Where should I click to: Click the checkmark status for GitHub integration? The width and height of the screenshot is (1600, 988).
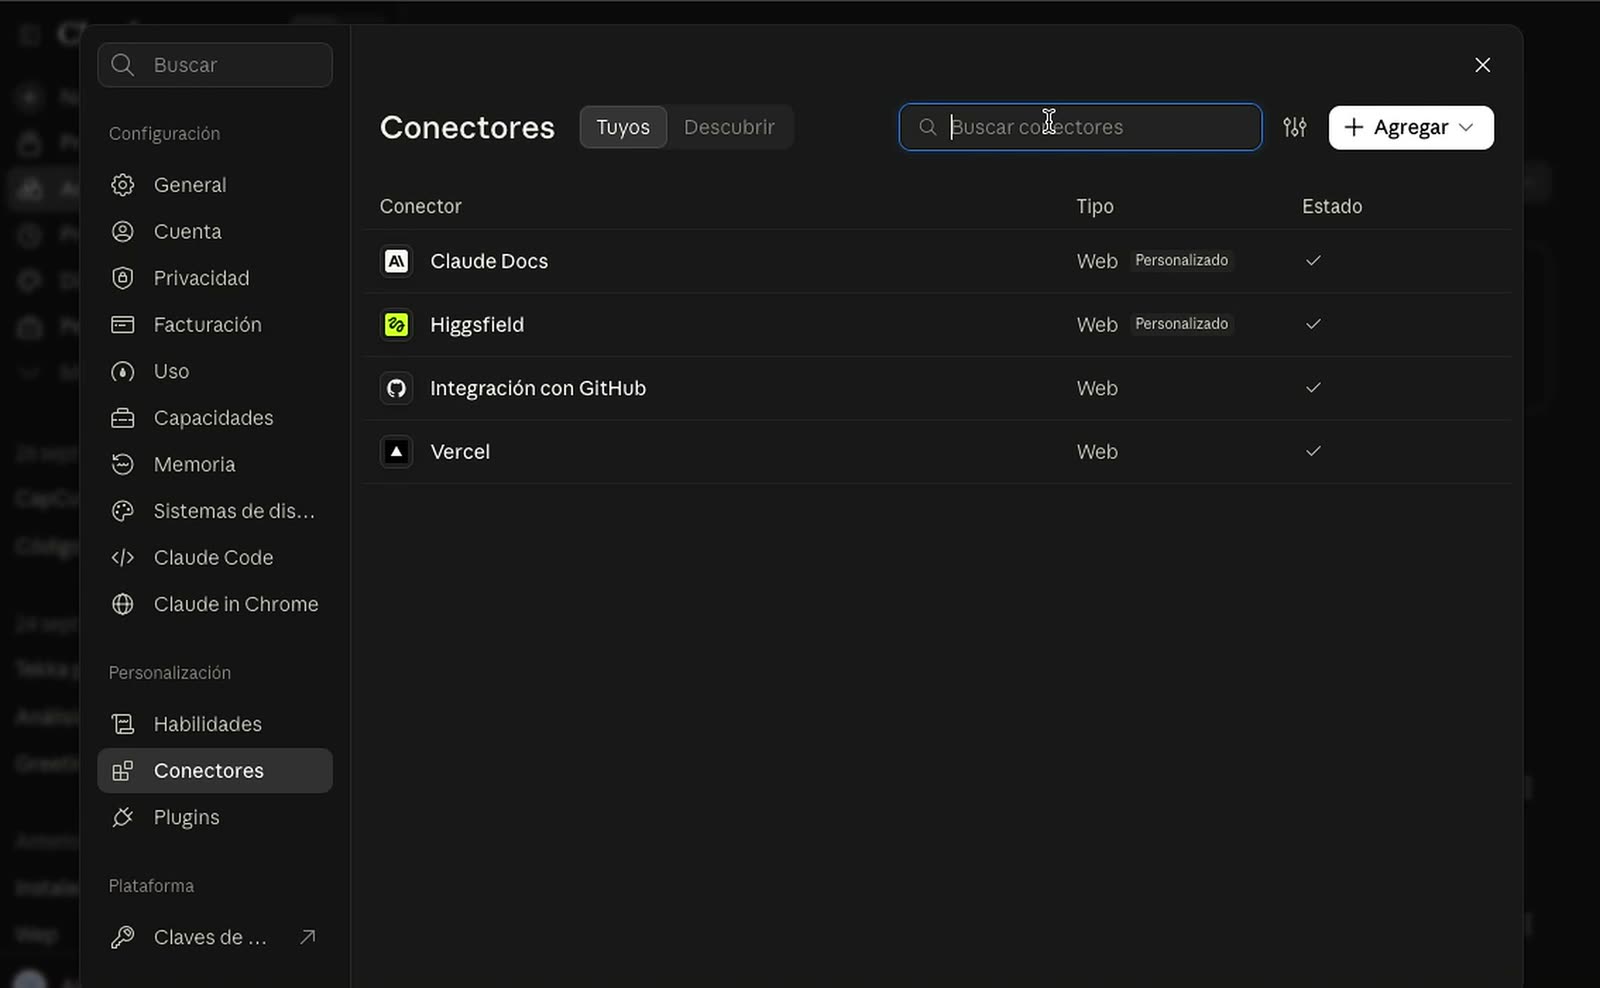click(1313, 387)
